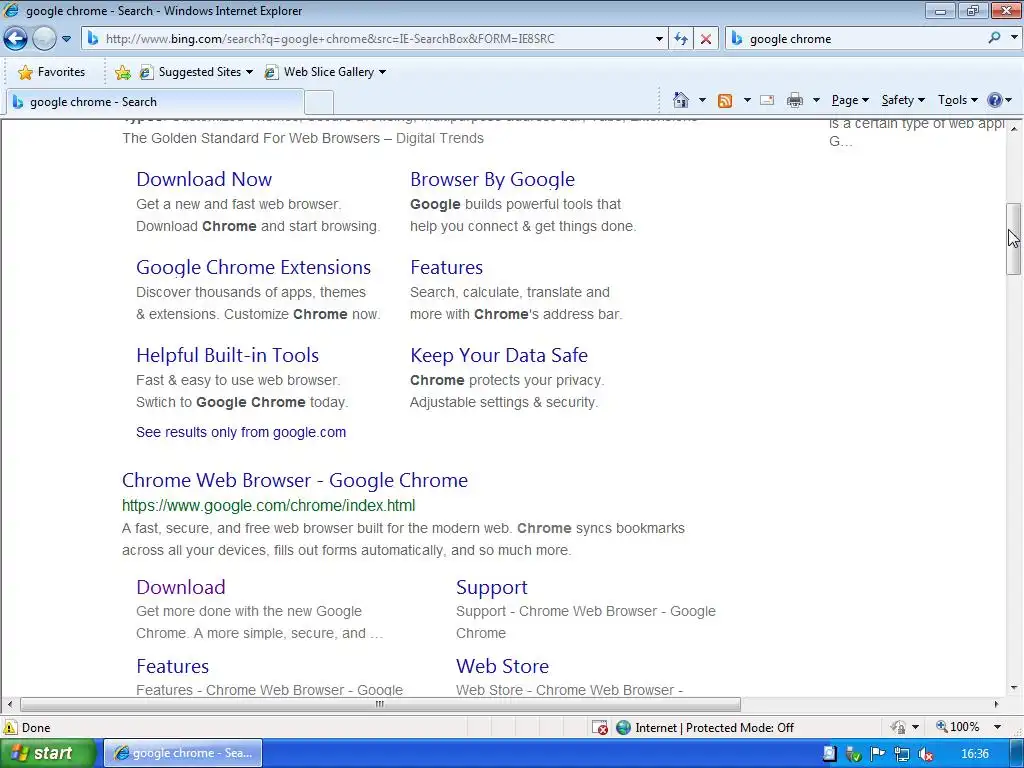Open the Support sublink
1024x768 pixels.
click(492, 588)
